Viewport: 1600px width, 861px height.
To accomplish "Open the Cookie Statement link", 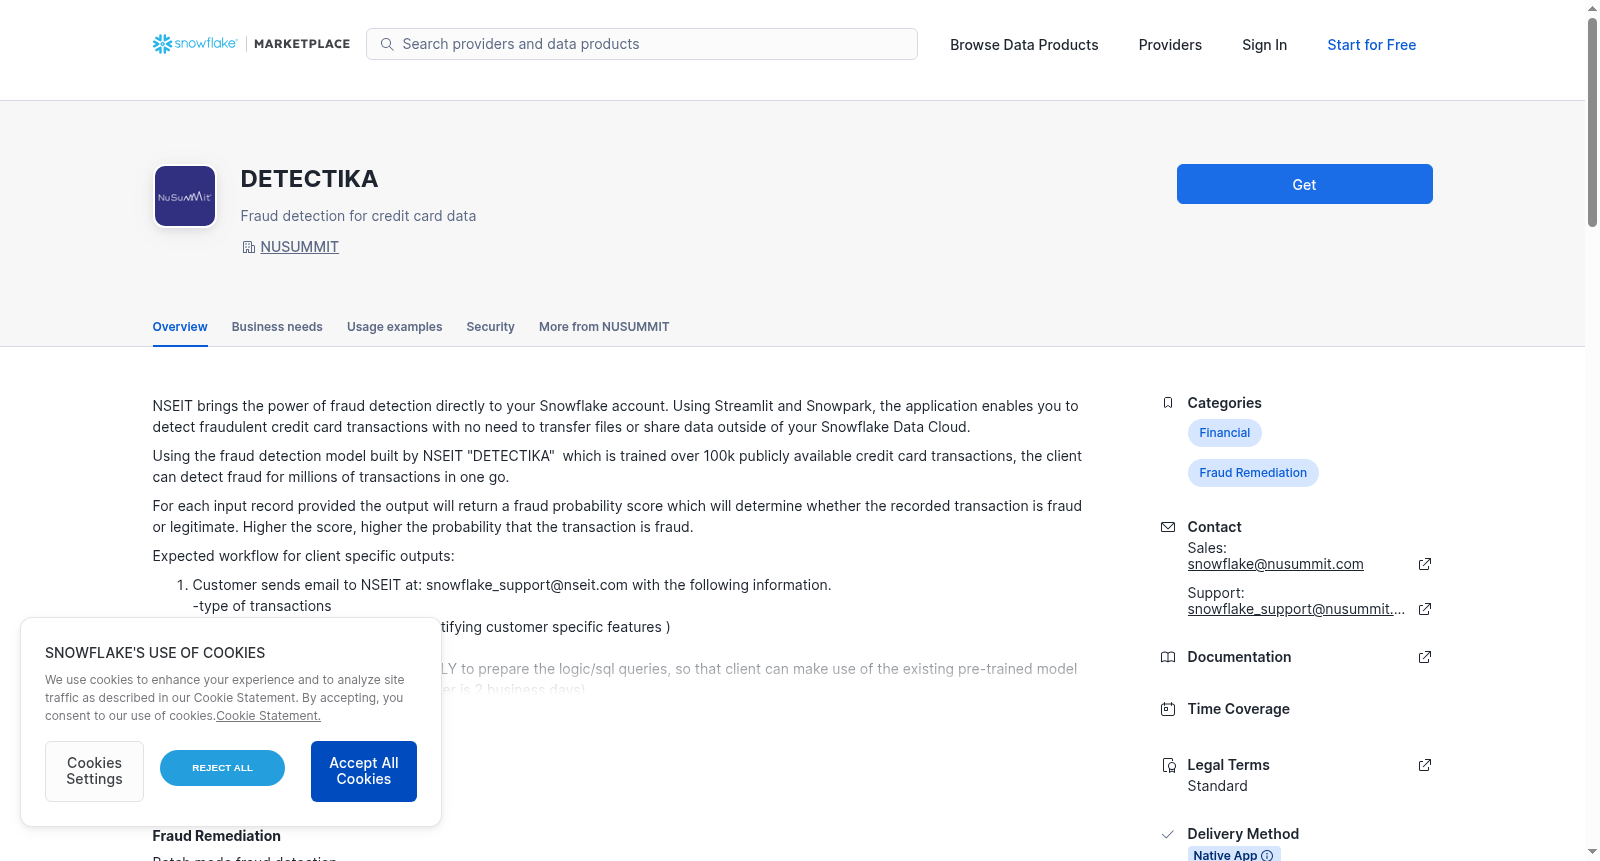I will coord(268,716).
